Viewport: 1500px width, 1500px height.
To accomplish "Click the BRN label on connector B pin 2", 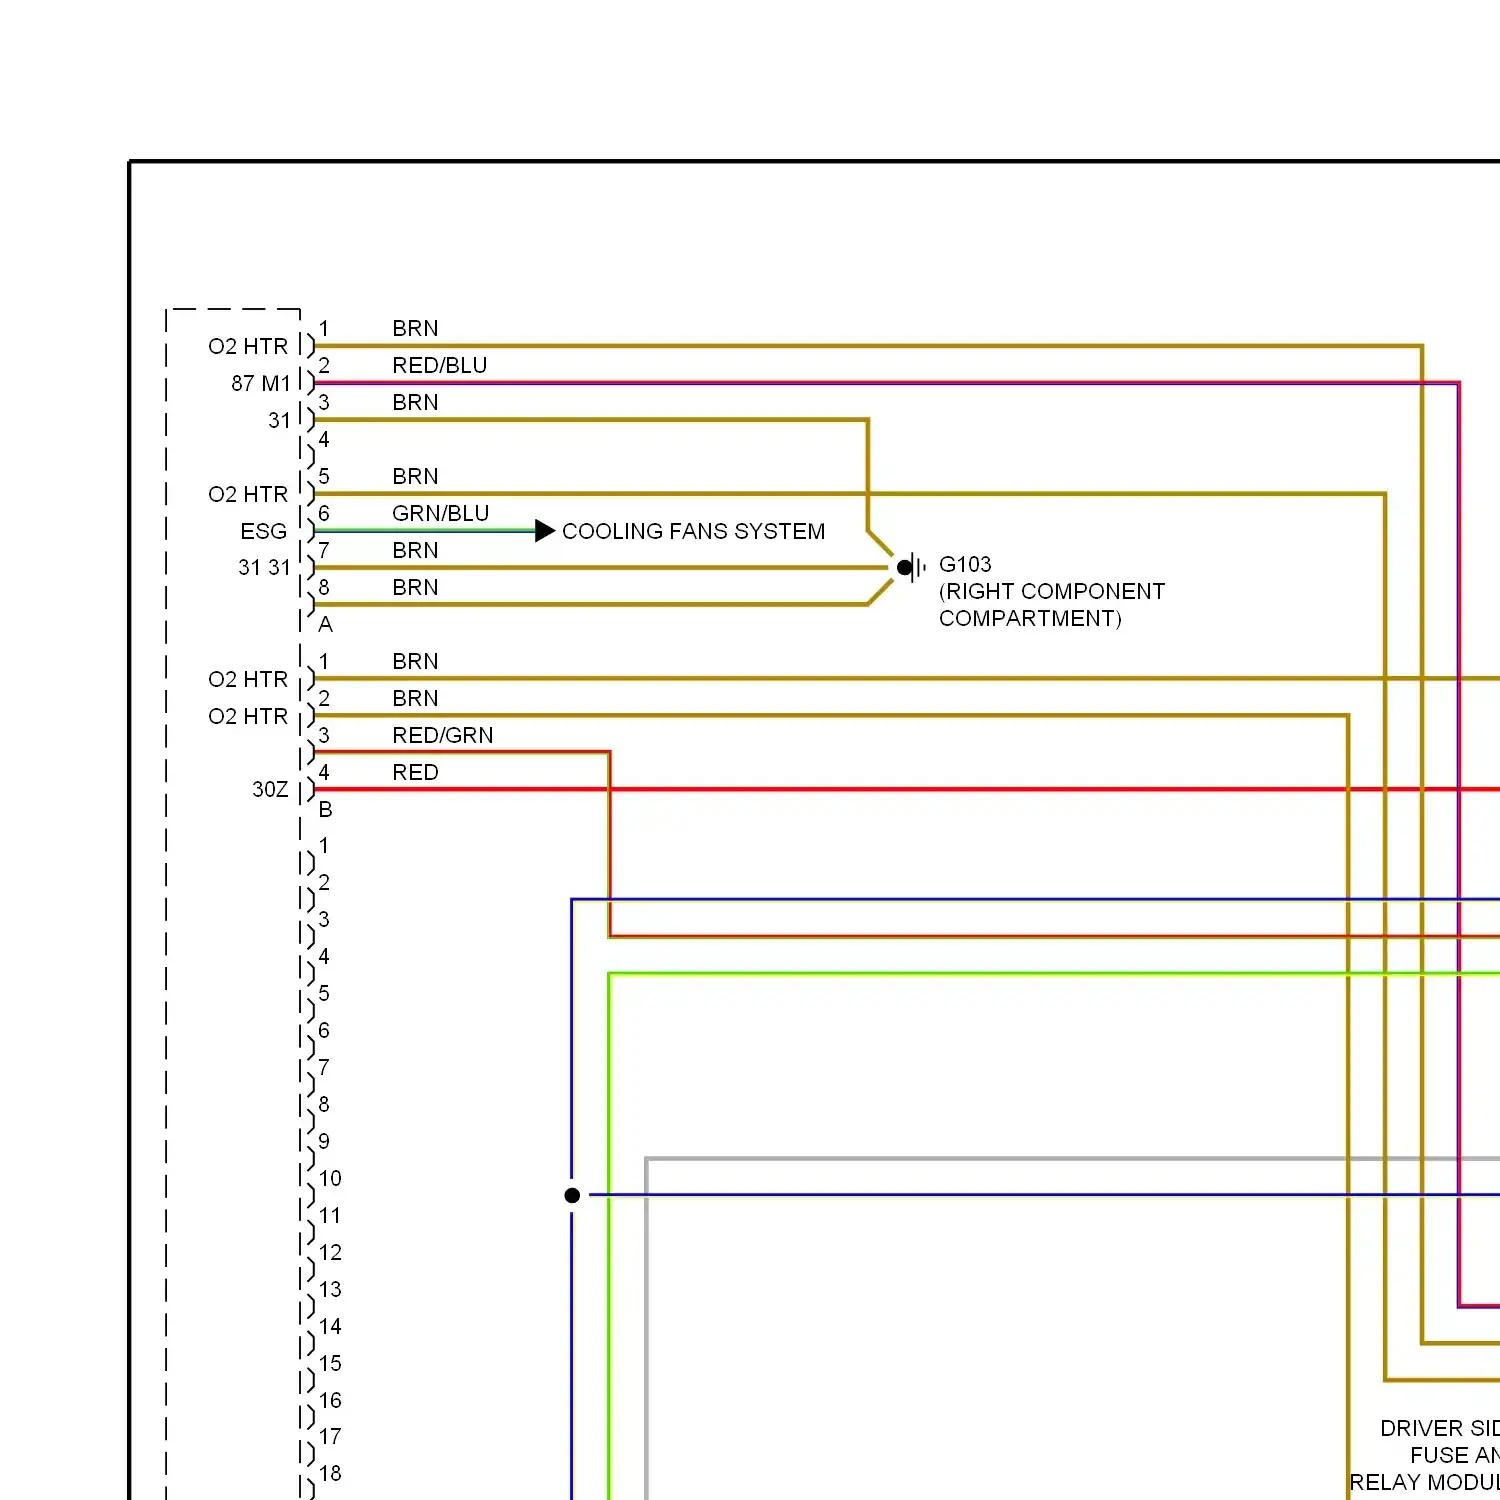I will pyautogui.click(x=415, y=698).
